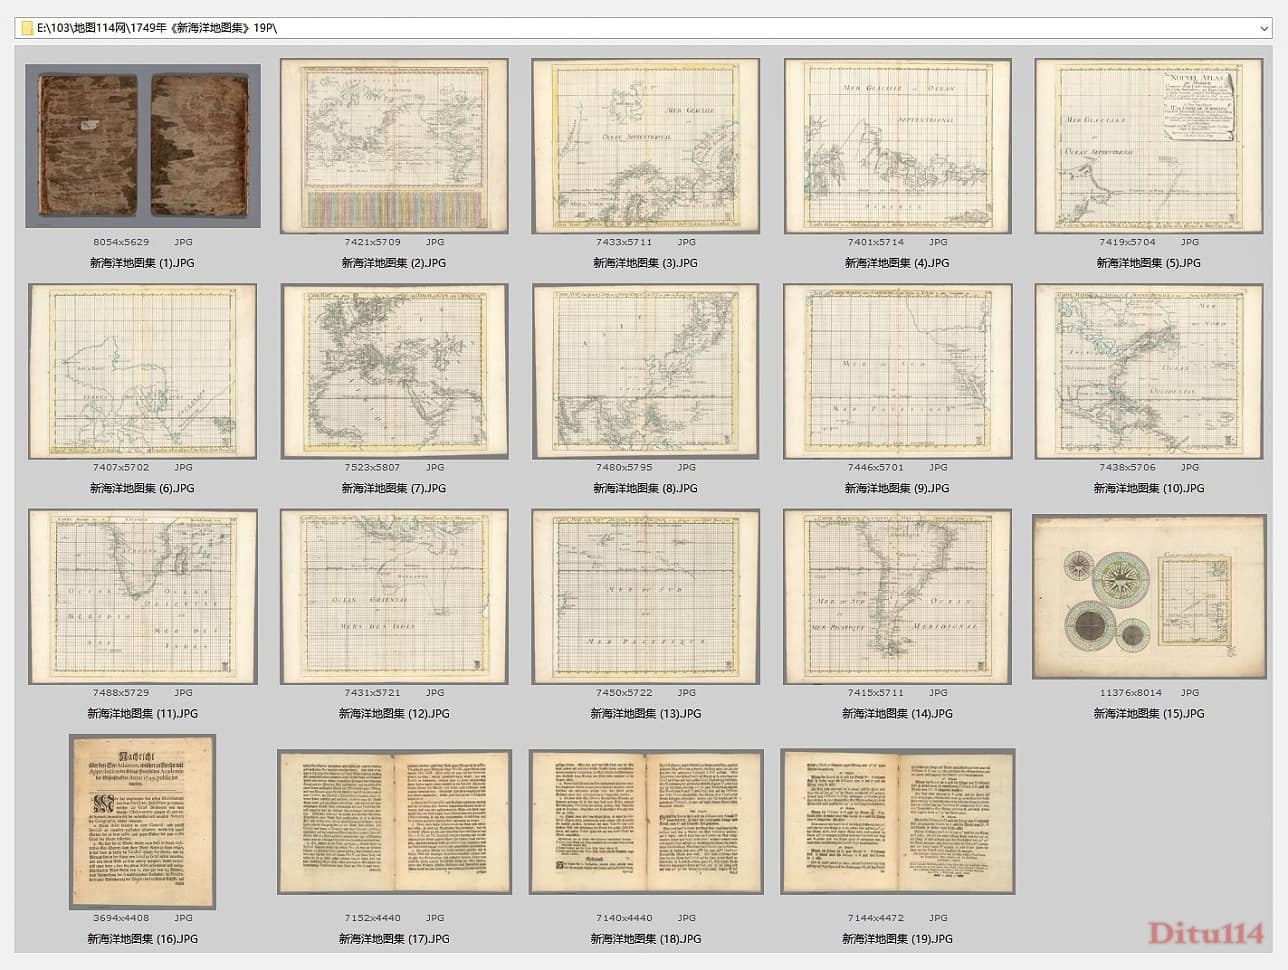Open the address path dropdown arrow

pyautogui.click(x=1264, y=28)
